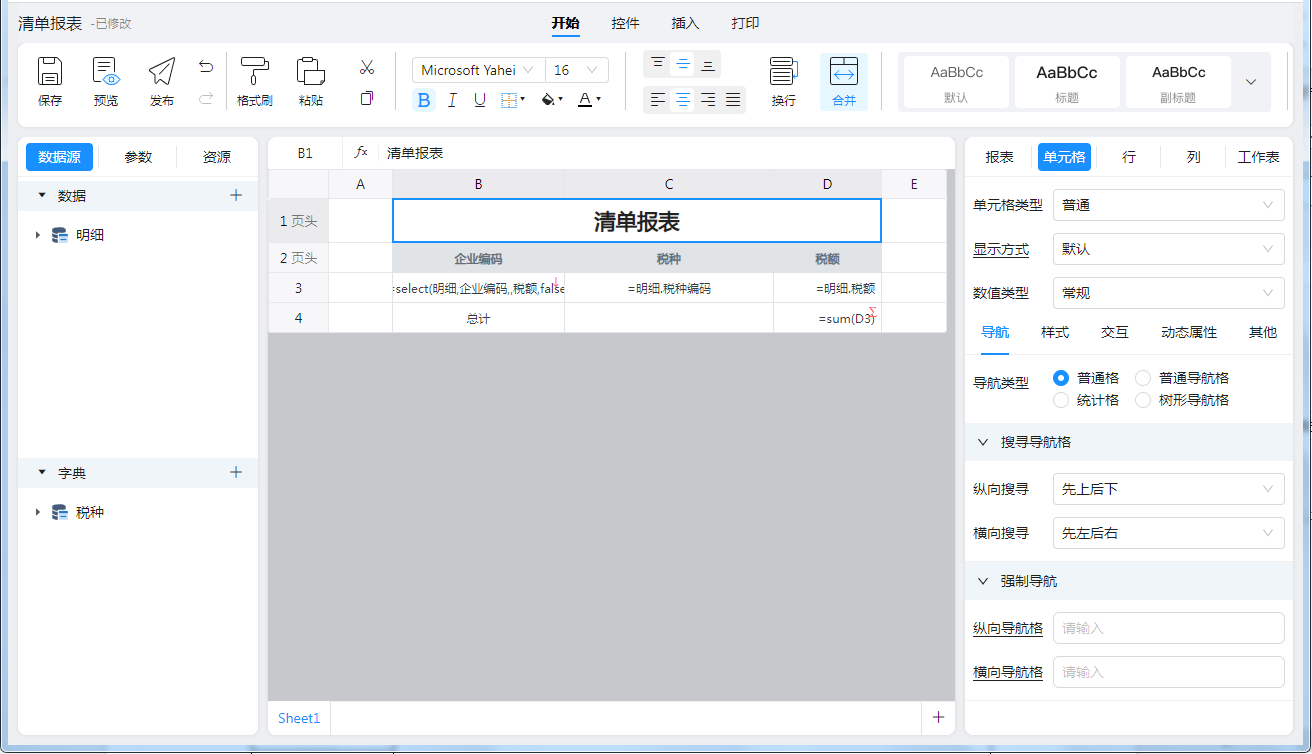Click the 纵向导航格 input field

pos(1168,628)
